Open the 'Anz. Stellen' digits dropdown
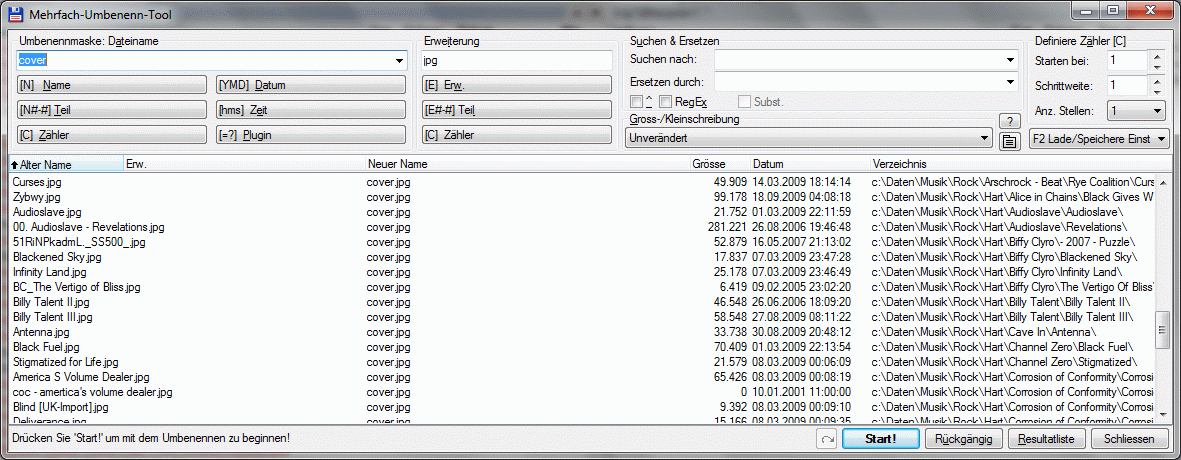 1157,111
